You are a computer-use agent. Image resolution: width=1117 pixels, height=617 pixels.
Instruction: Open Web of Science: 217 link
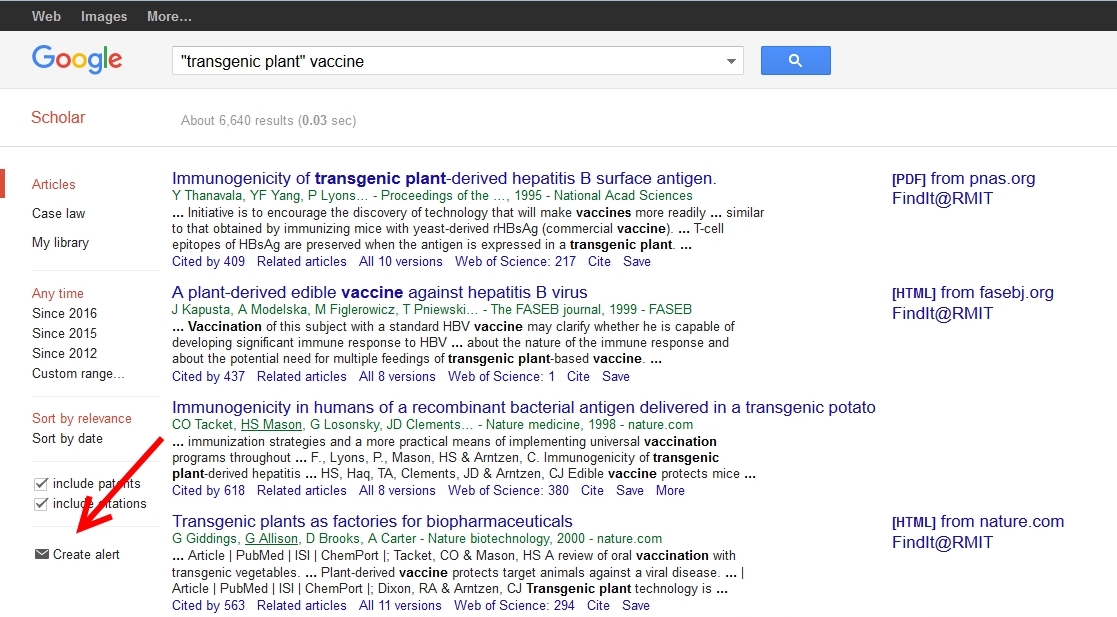point(516,261)
